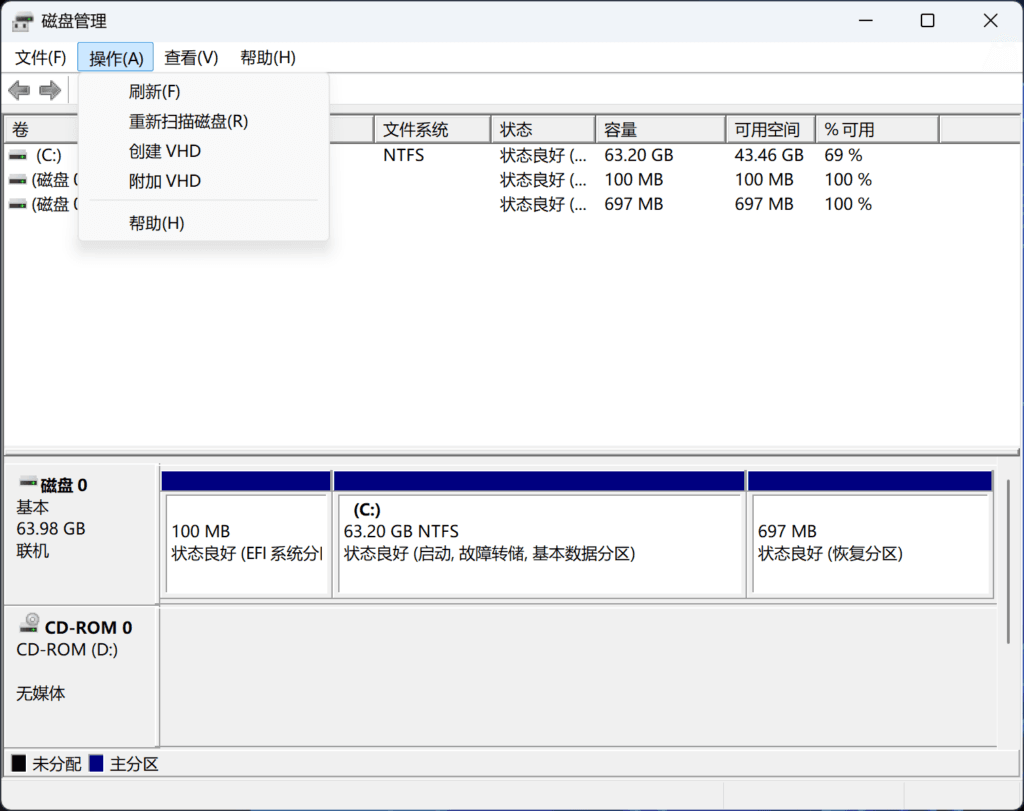
Task: Click the back navigation arrow icon
Action: pos(18,90)
